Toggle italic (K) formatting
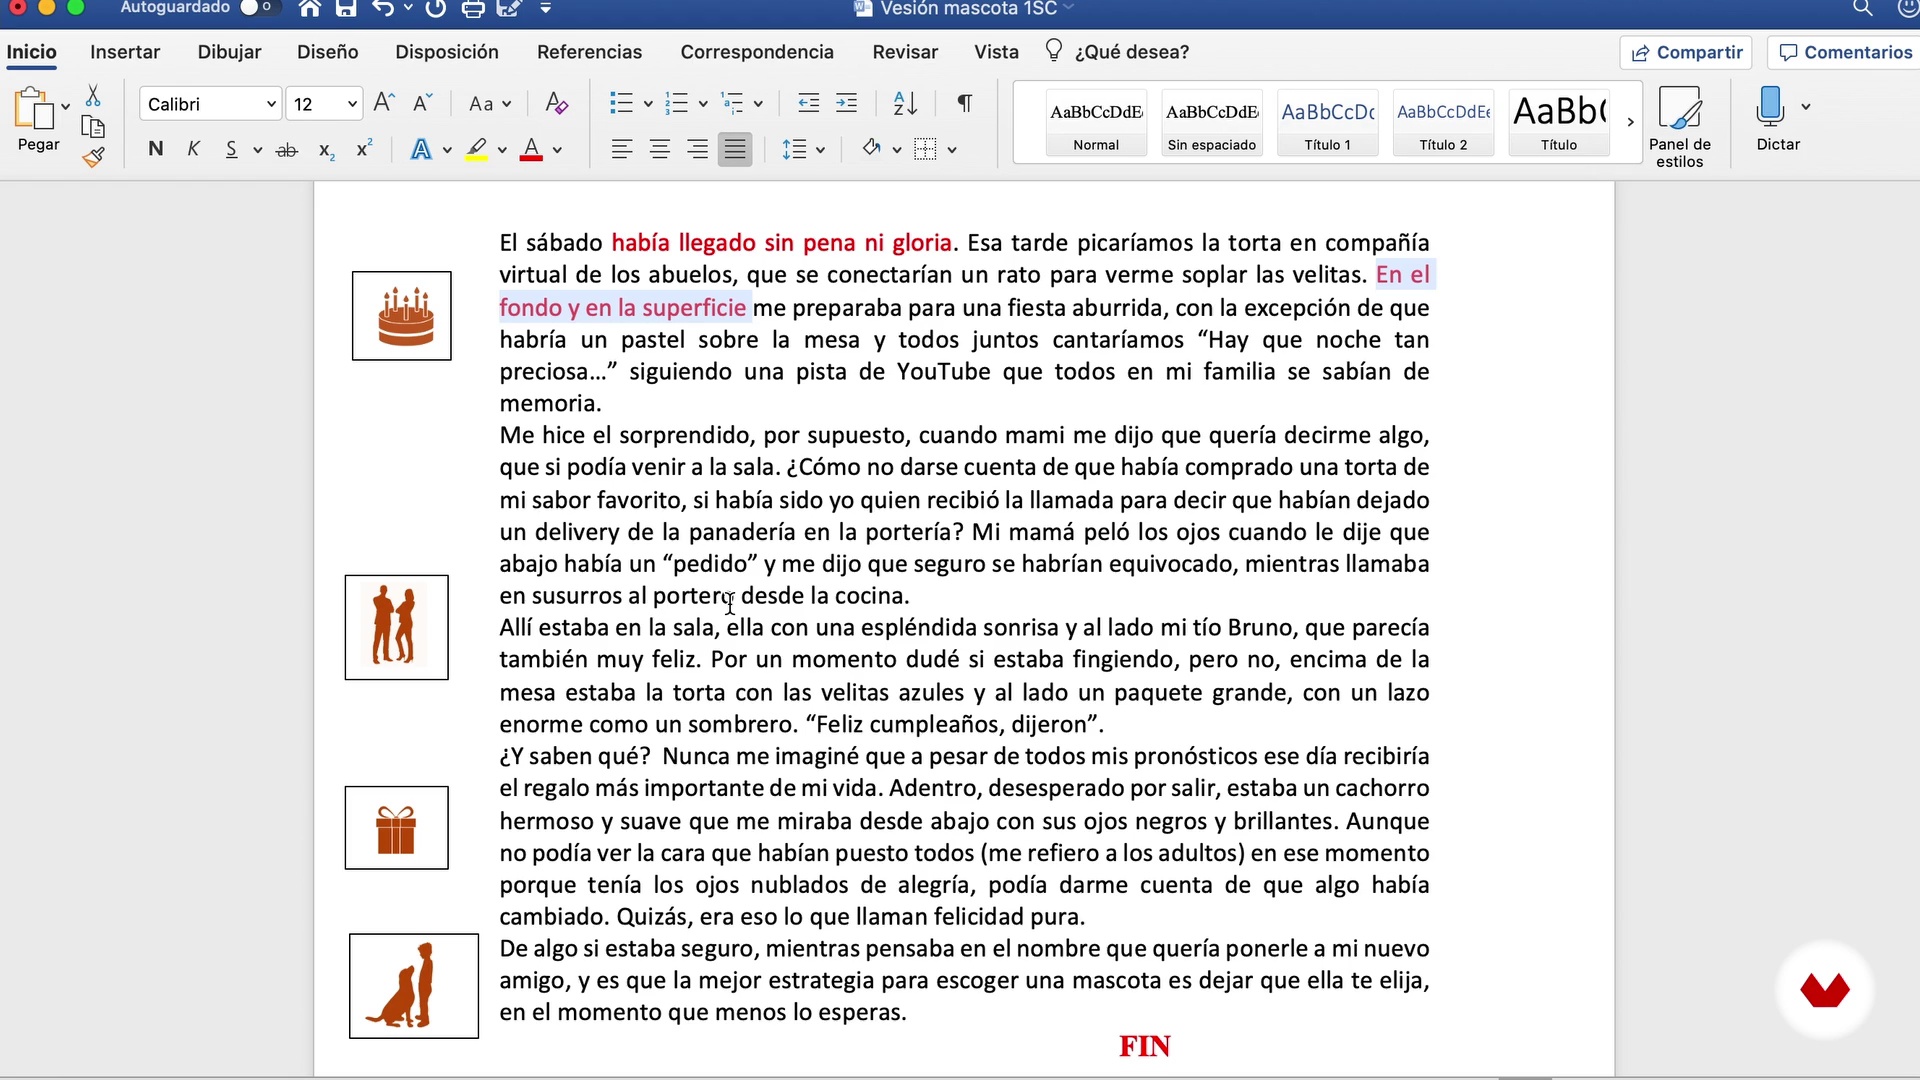 tap(194, 150)
